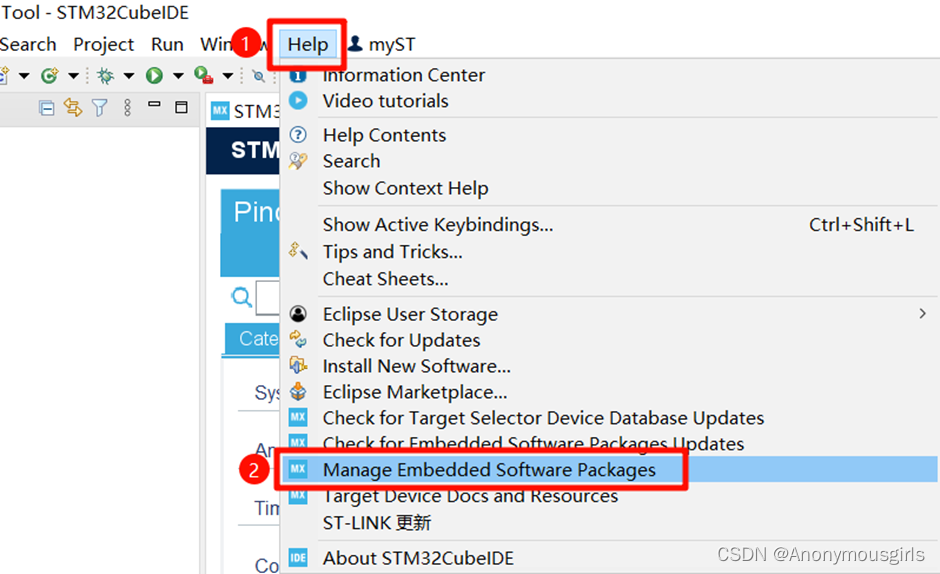Open the myST account menu
940x574 pixels.
click(382, 44)
